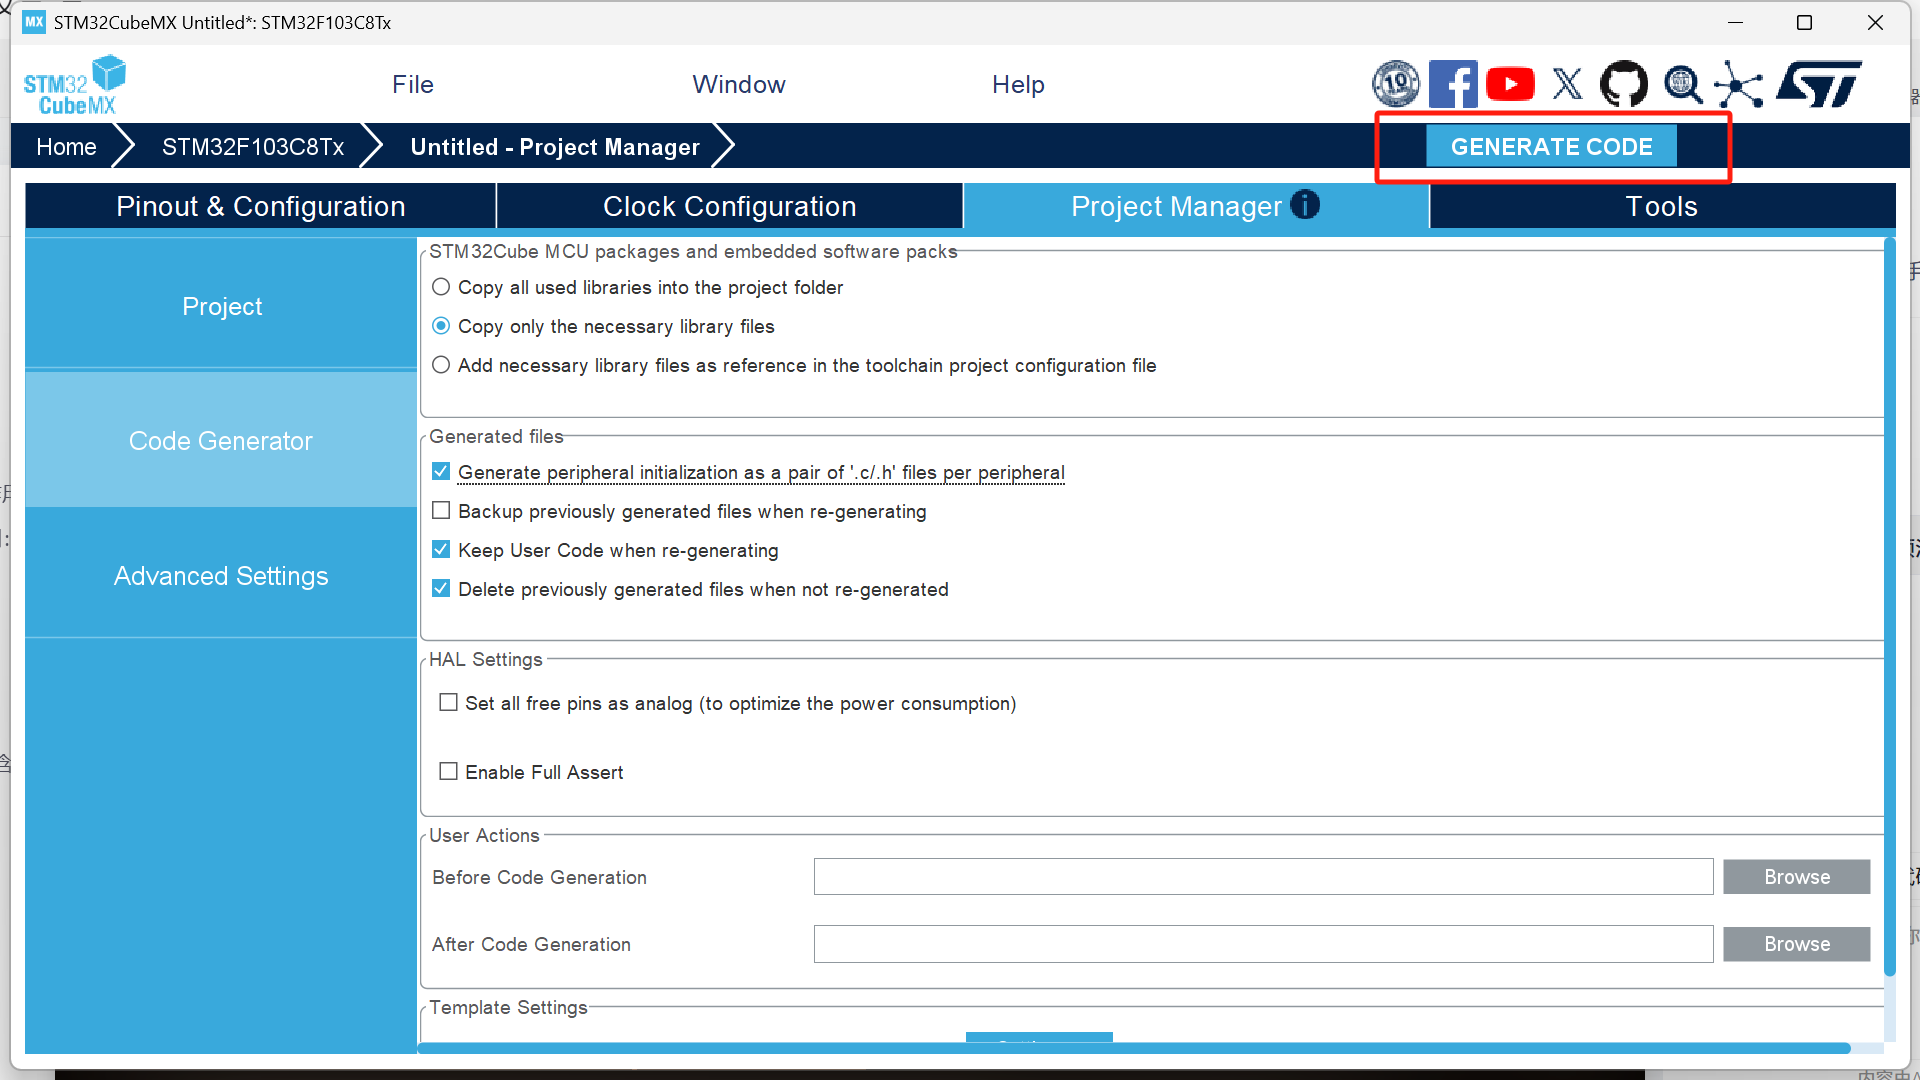This screenshot has width=1920, height=1080.
Task: Open the File menu
Action: 412,84
